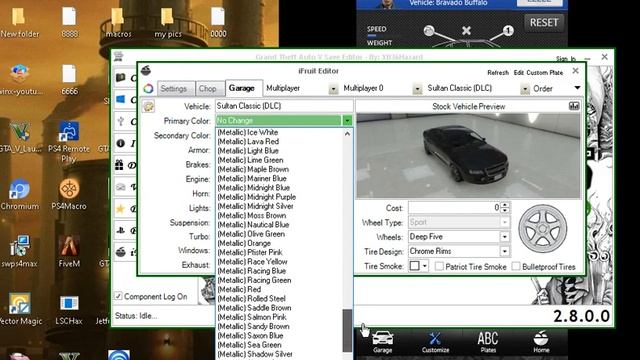Launch PS4 Remote Play shortcut
This screenshot has height=360, width=640.
coord(69,141)
